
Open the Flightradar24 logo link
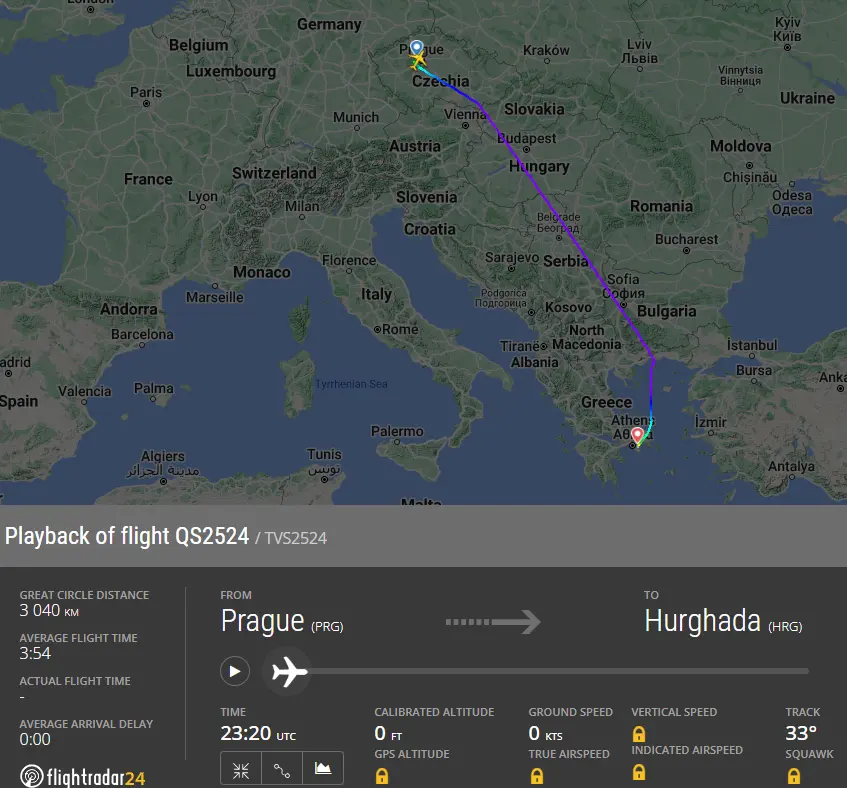pyautogui.click(x=83, y=777)
